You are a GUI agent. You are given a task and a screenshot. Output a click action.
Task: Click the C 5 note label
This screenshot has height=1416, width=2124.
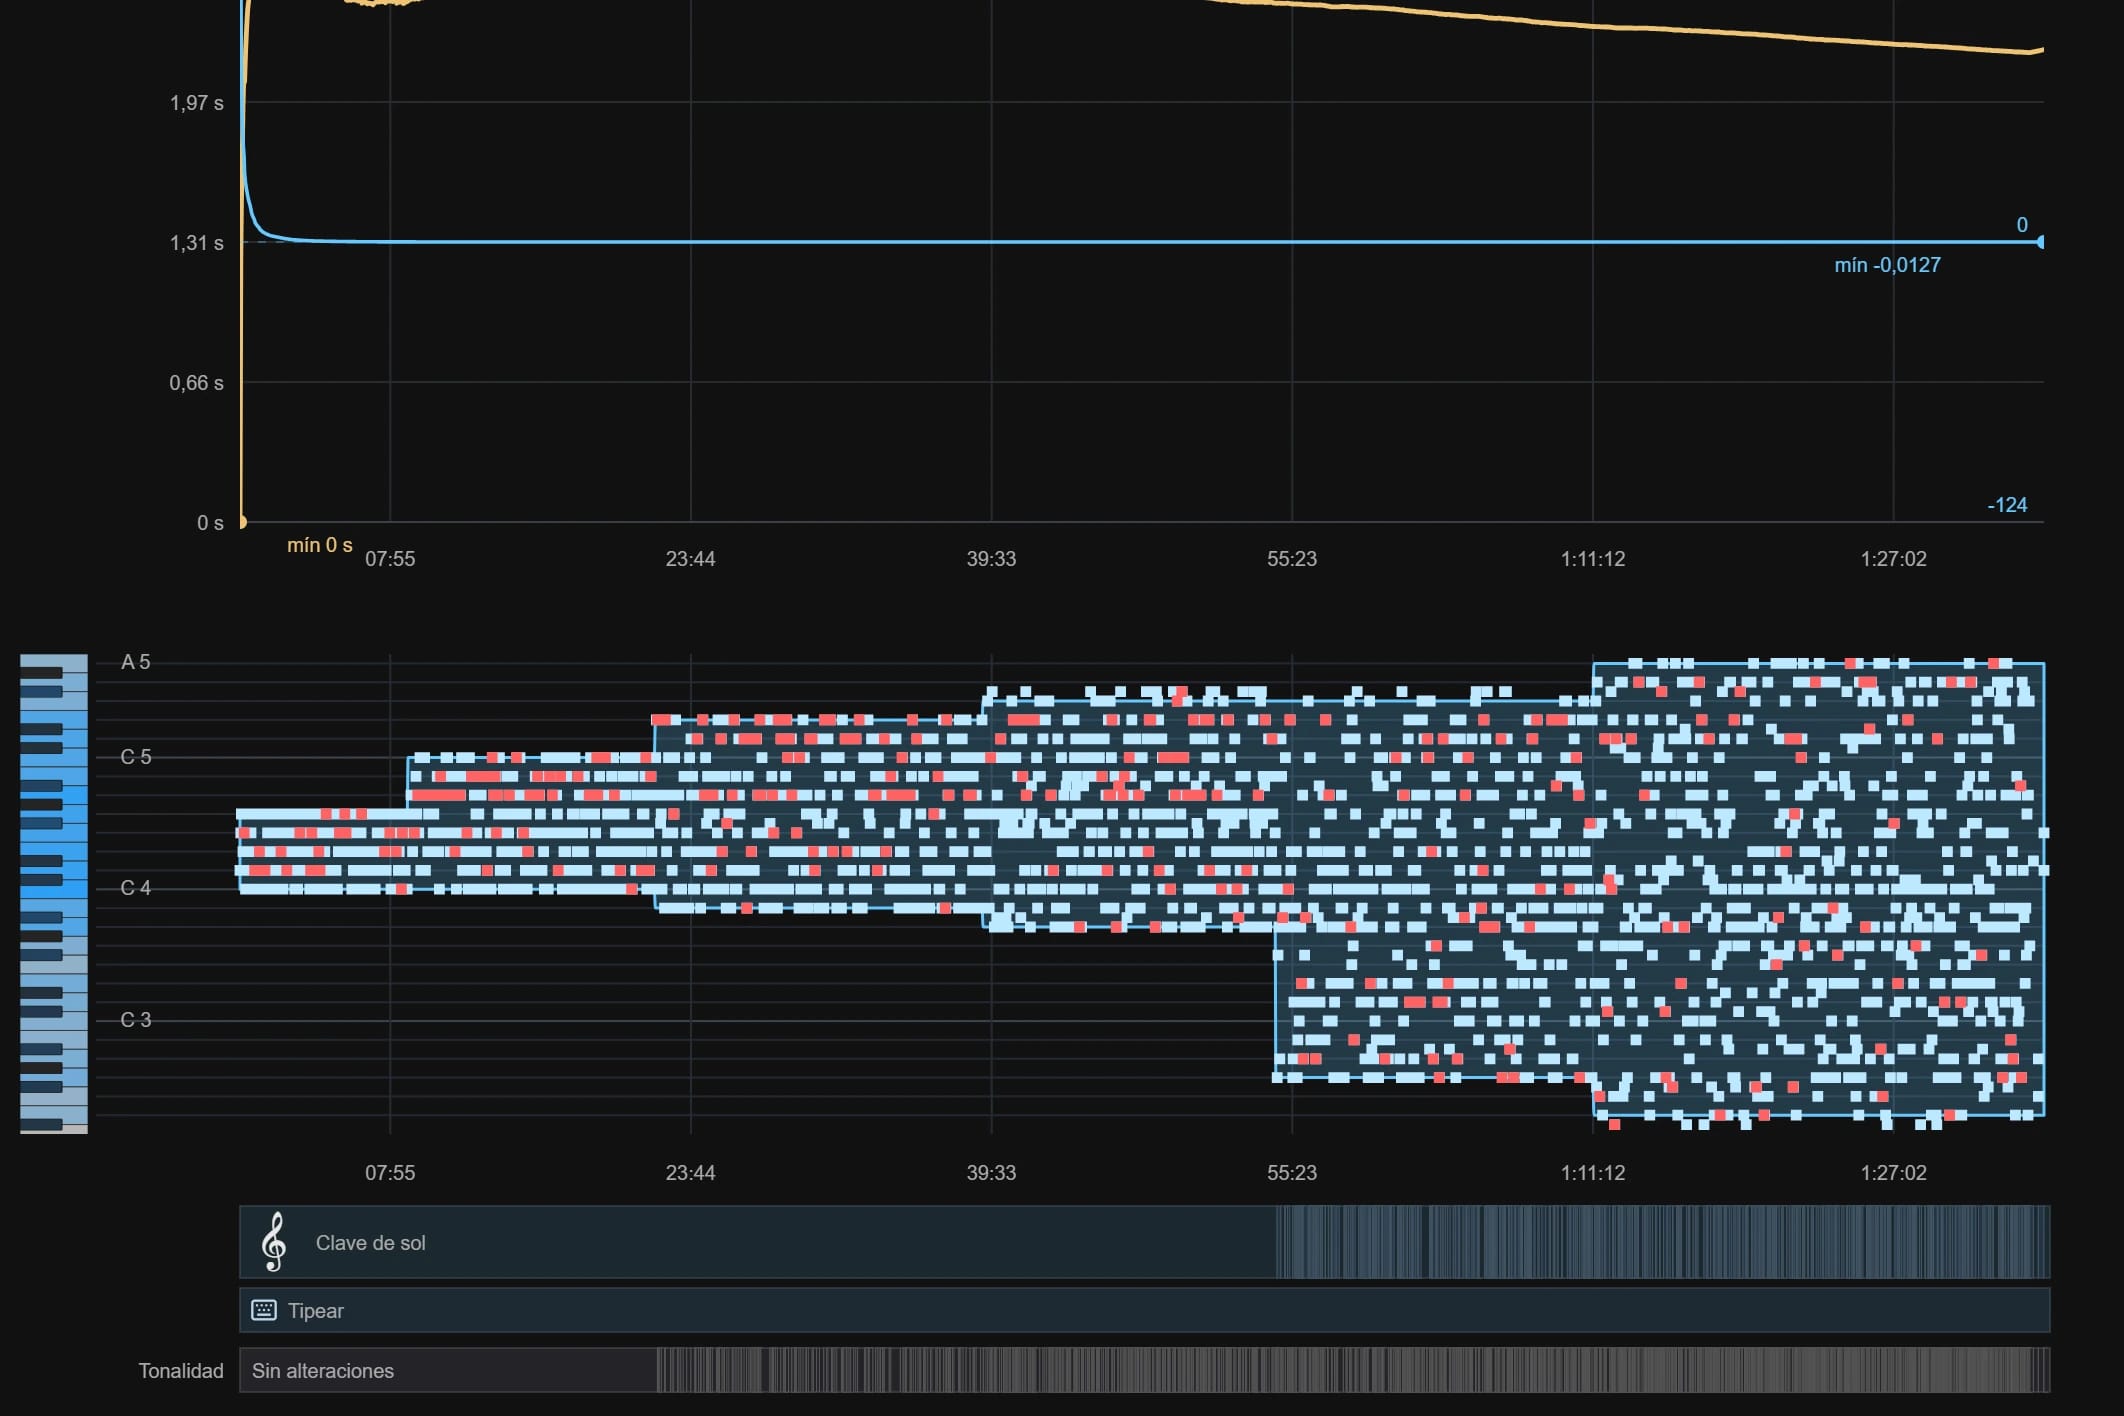pos(136,757)
